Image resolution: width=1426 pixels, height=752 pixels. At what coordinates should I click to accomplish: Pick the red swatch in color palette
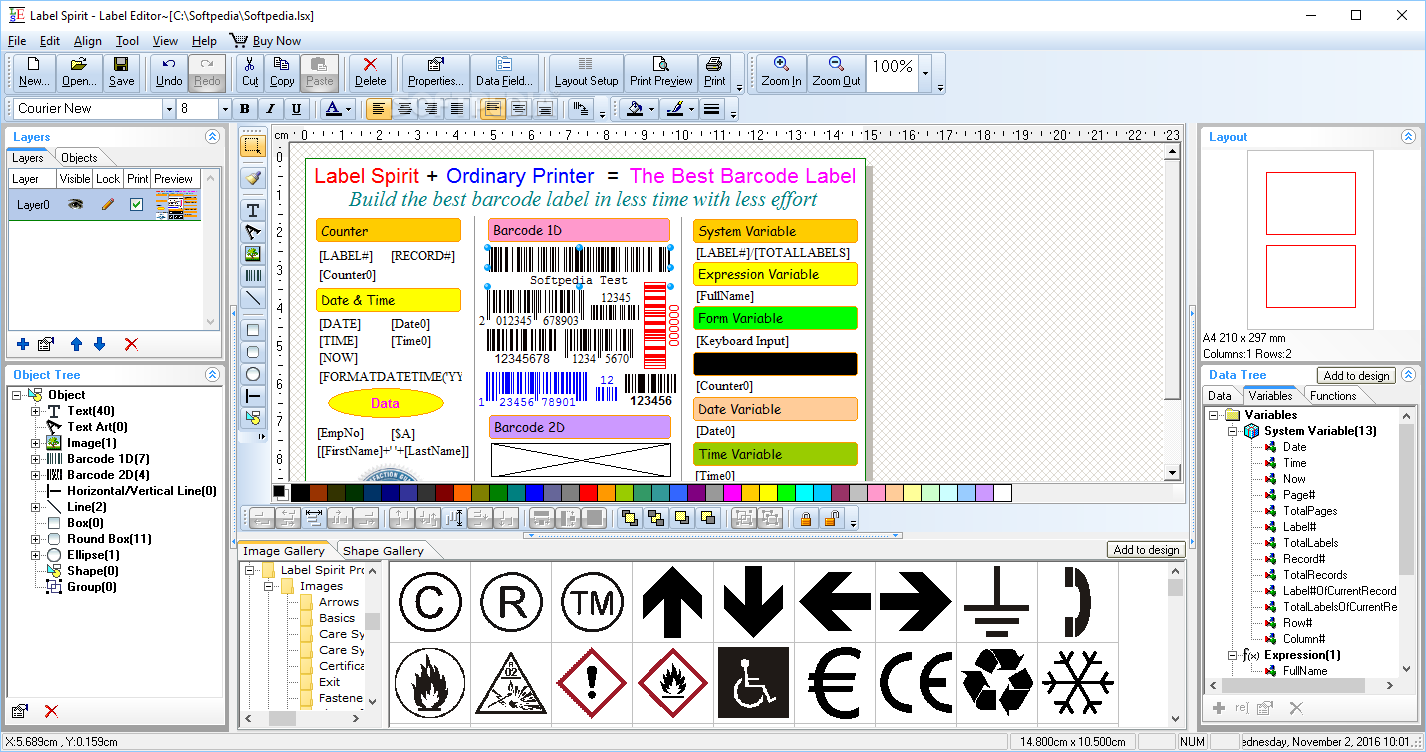point(588,492)
